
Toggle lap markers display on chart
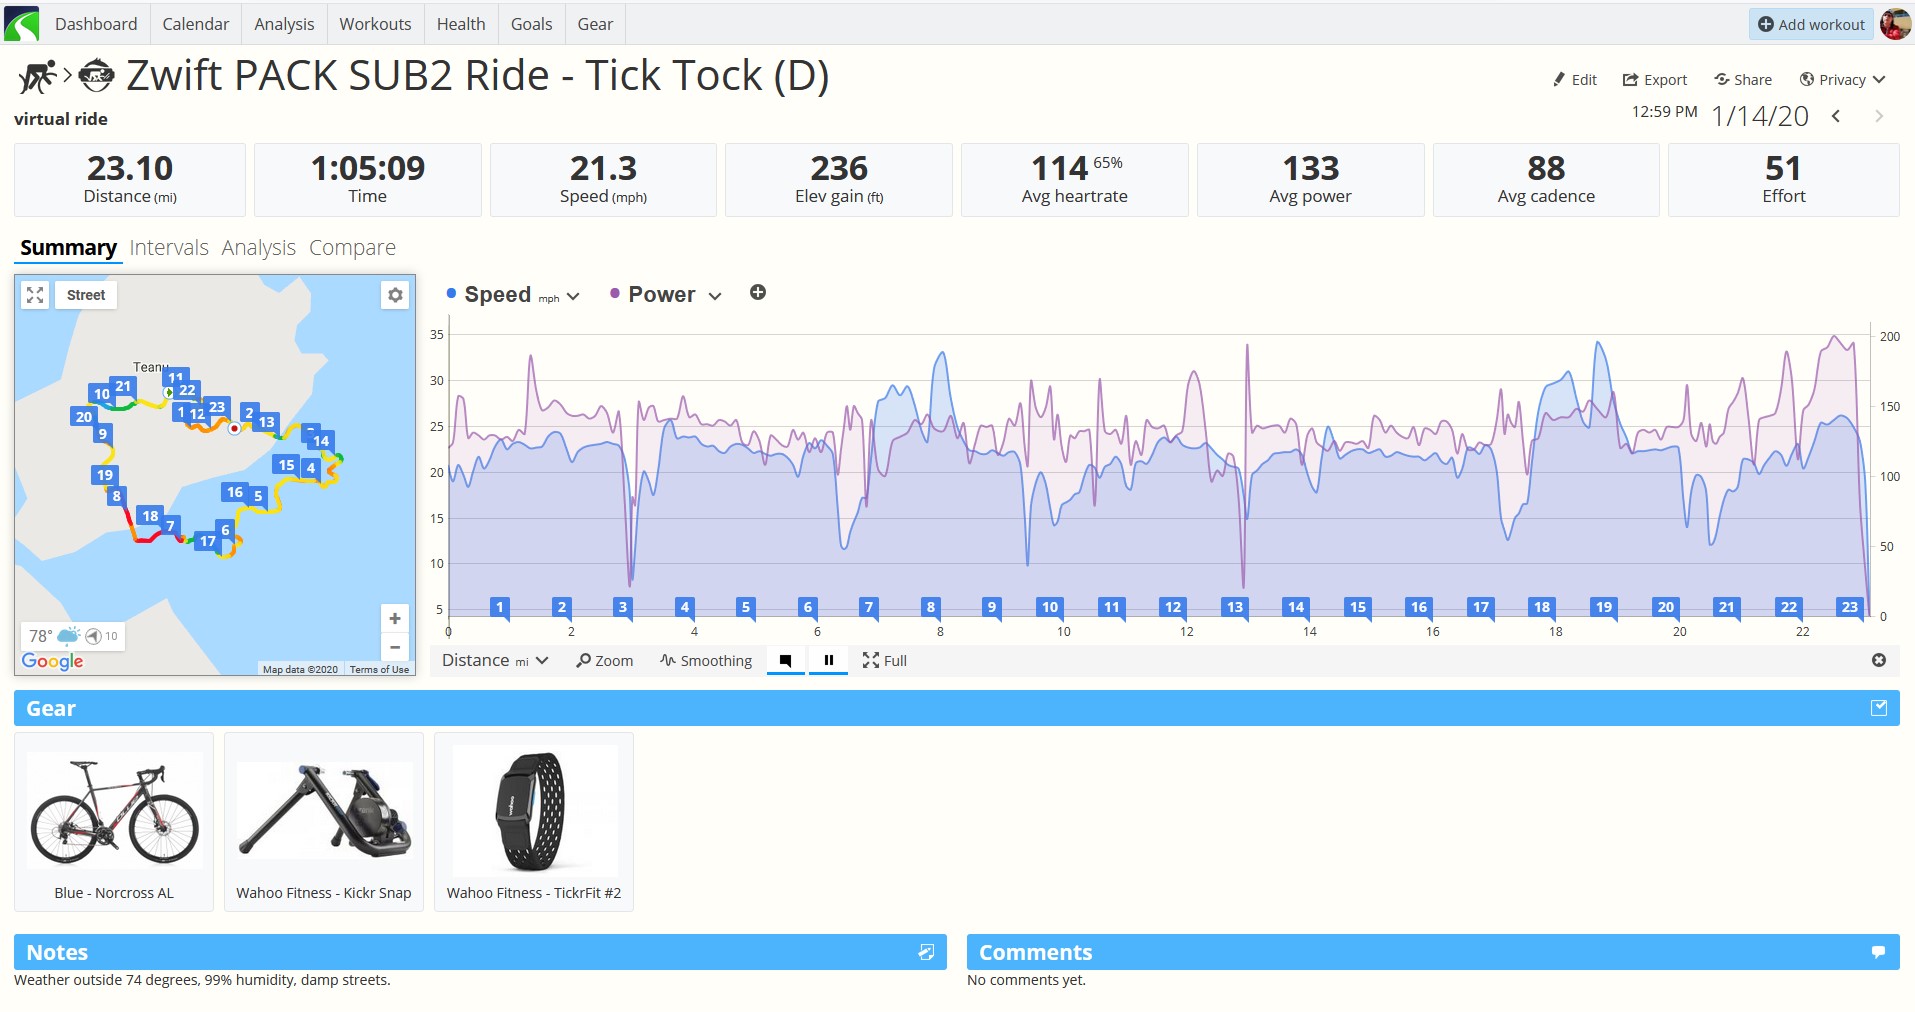click(x=785, y=660)
